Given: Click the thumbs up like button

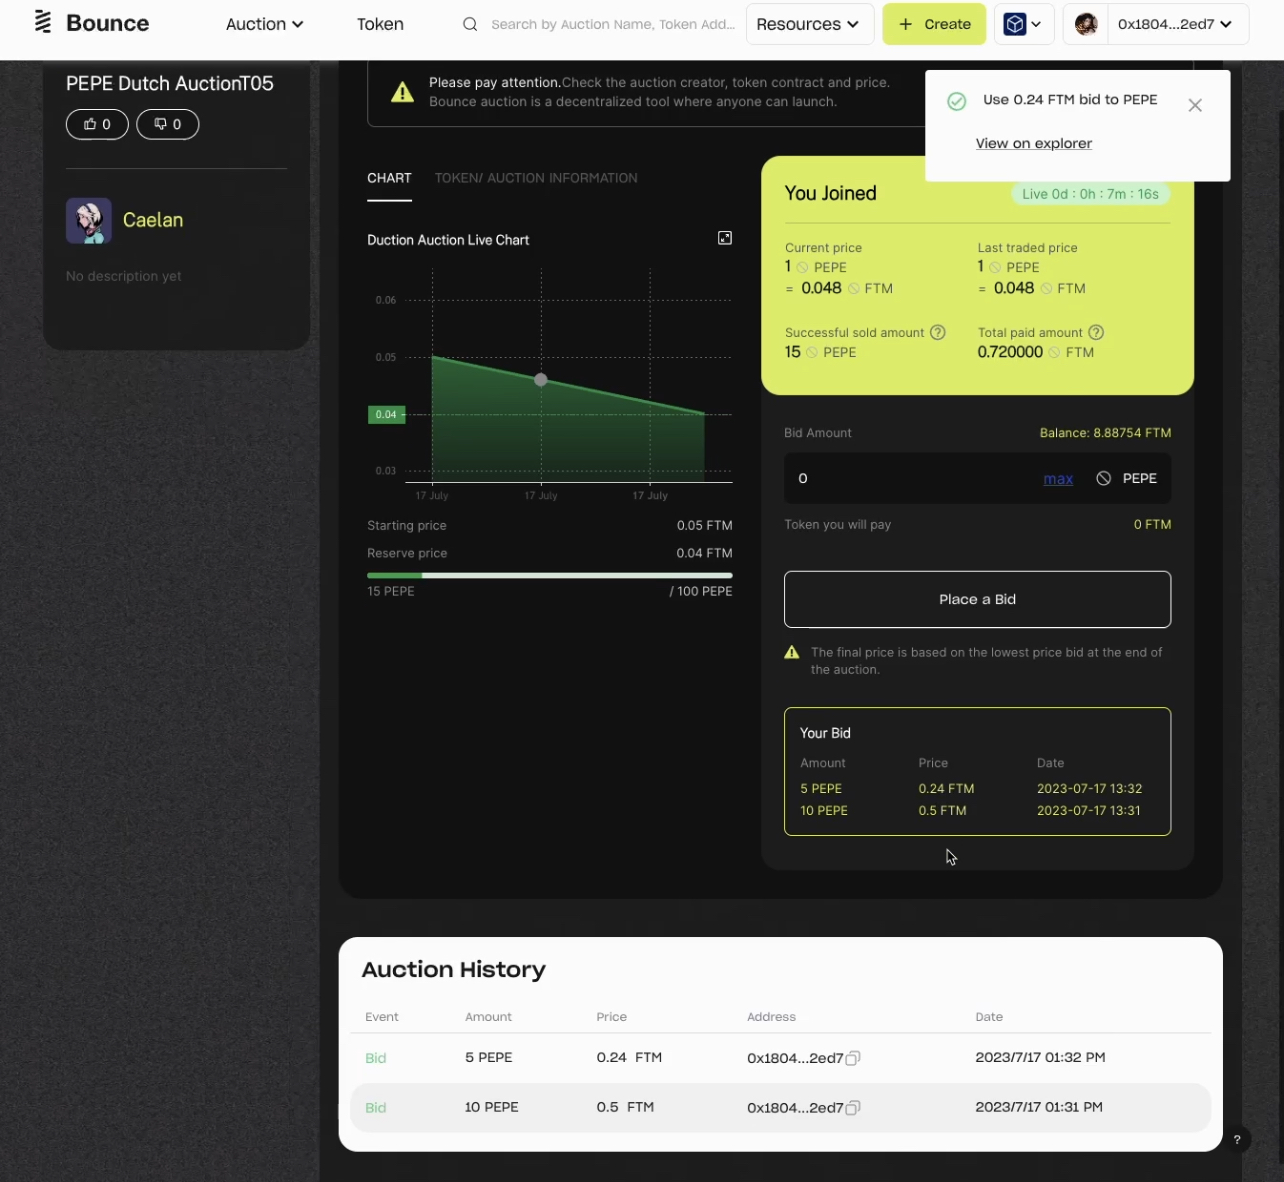Looking at the screenshot, I should [x=97, y=124].
